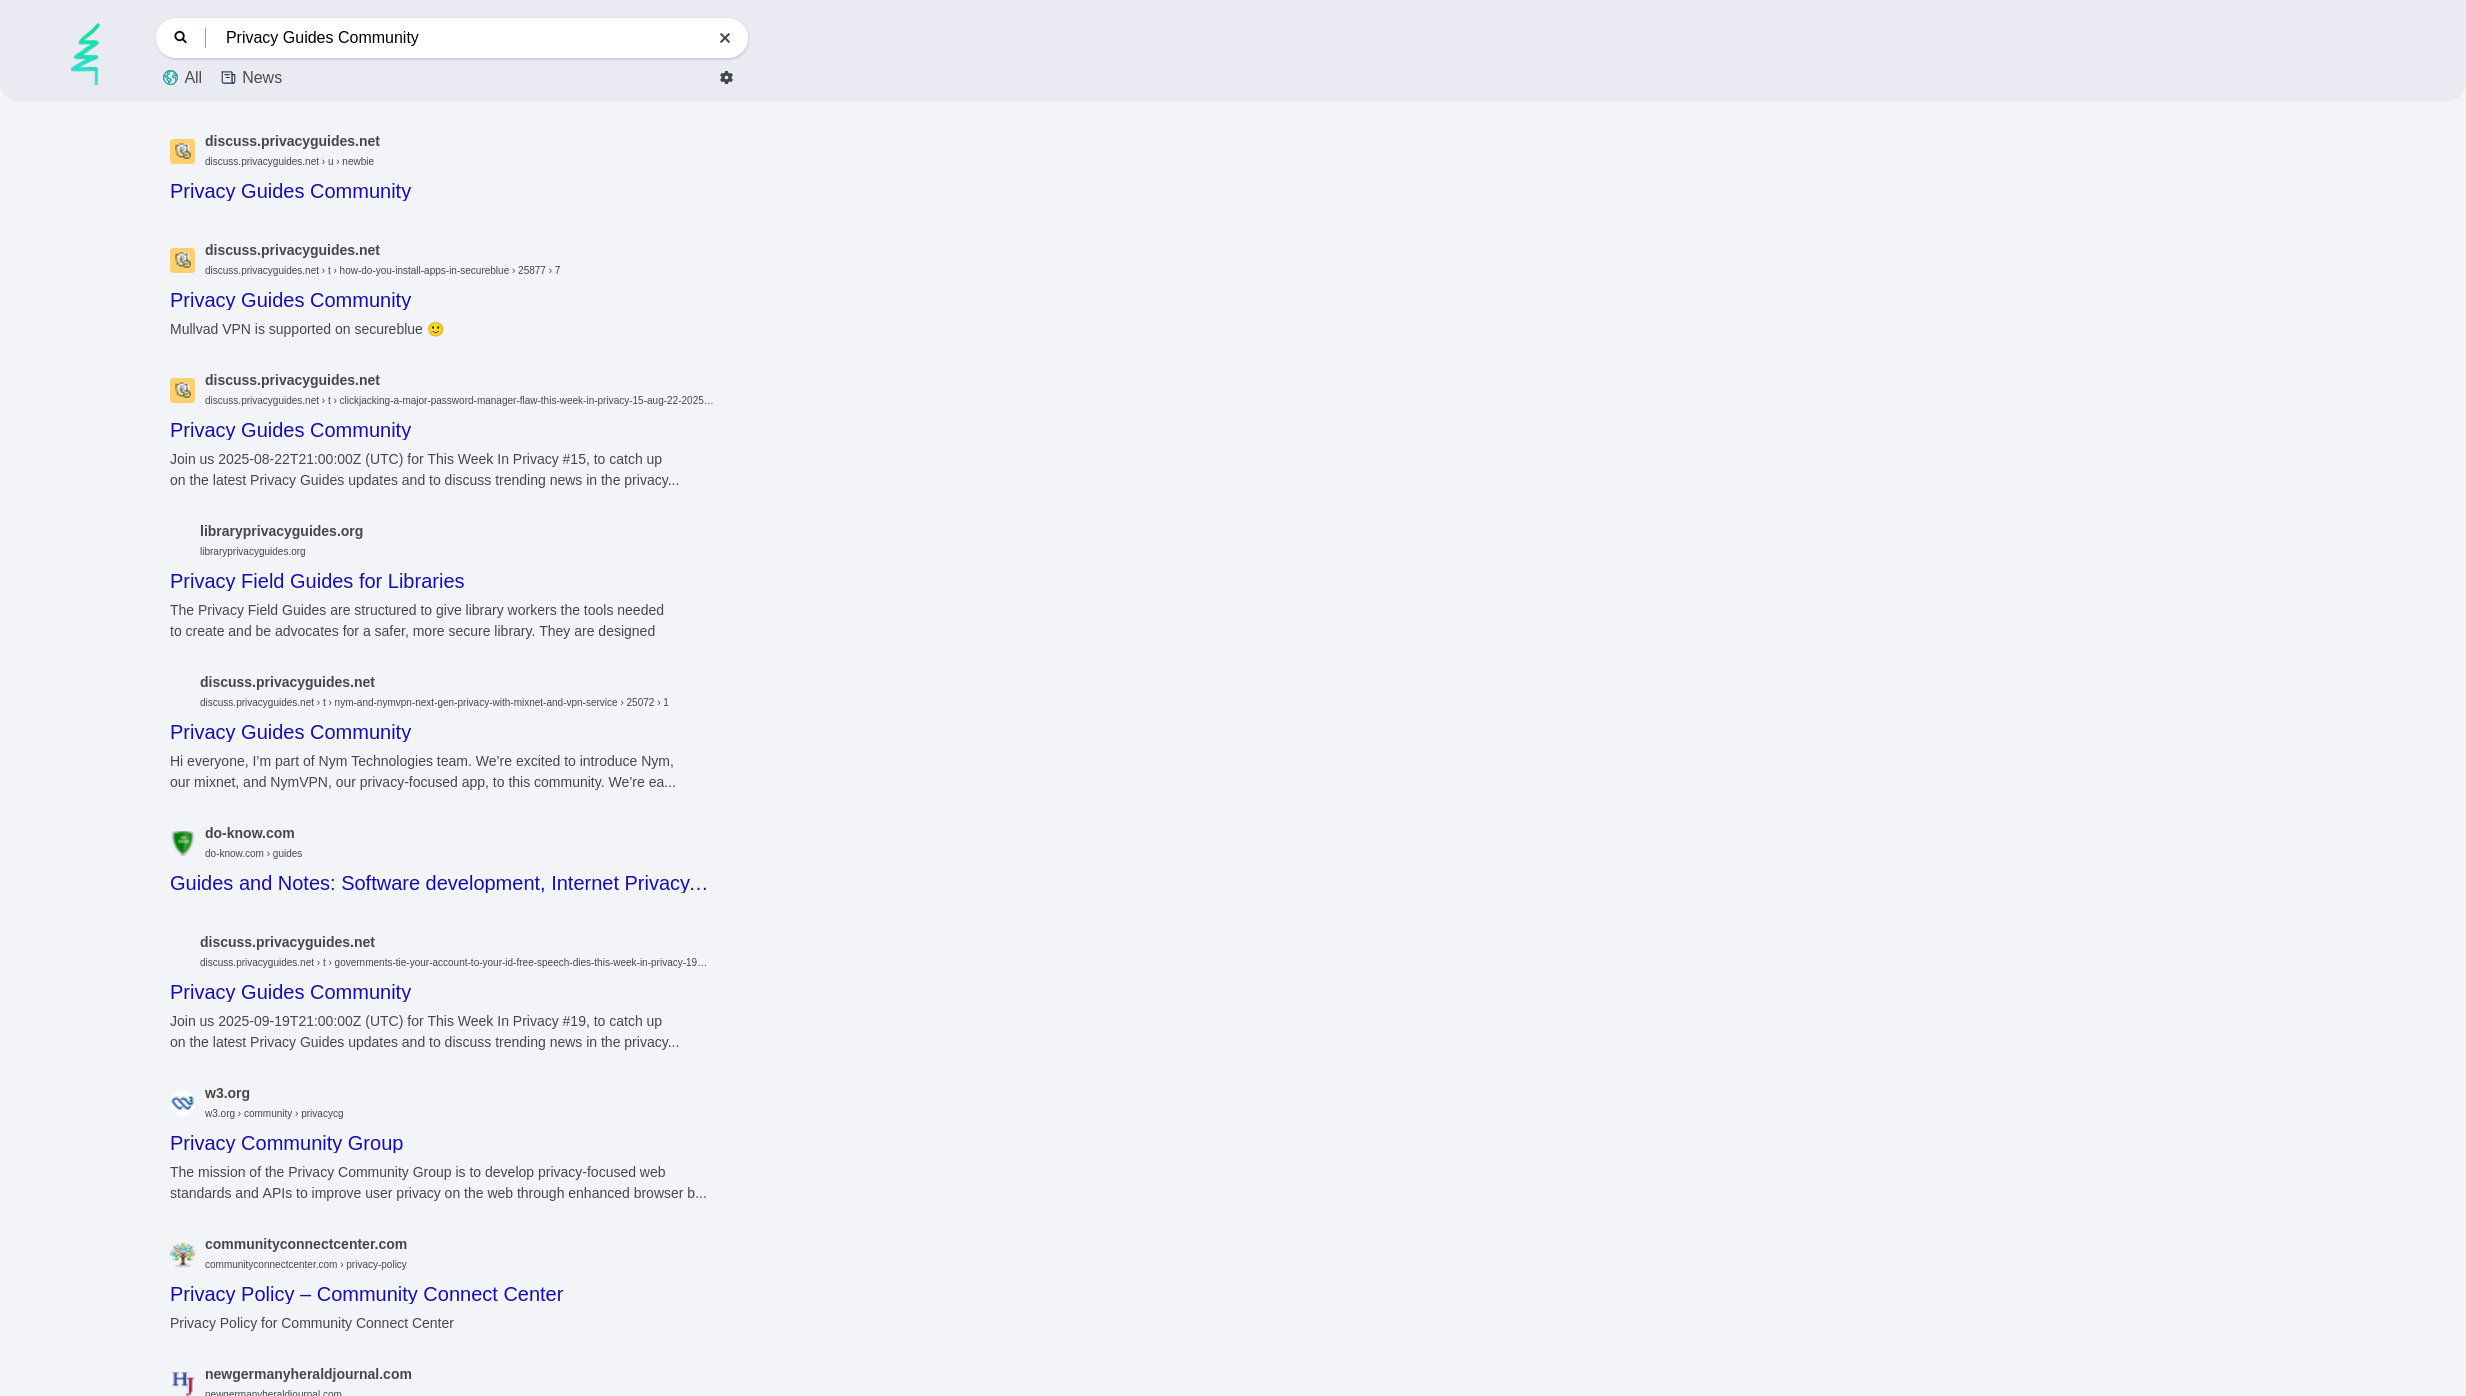Open search settings gear icon
The width and height of the screenshot is (2466, 1396).
(x=726, y=78)
